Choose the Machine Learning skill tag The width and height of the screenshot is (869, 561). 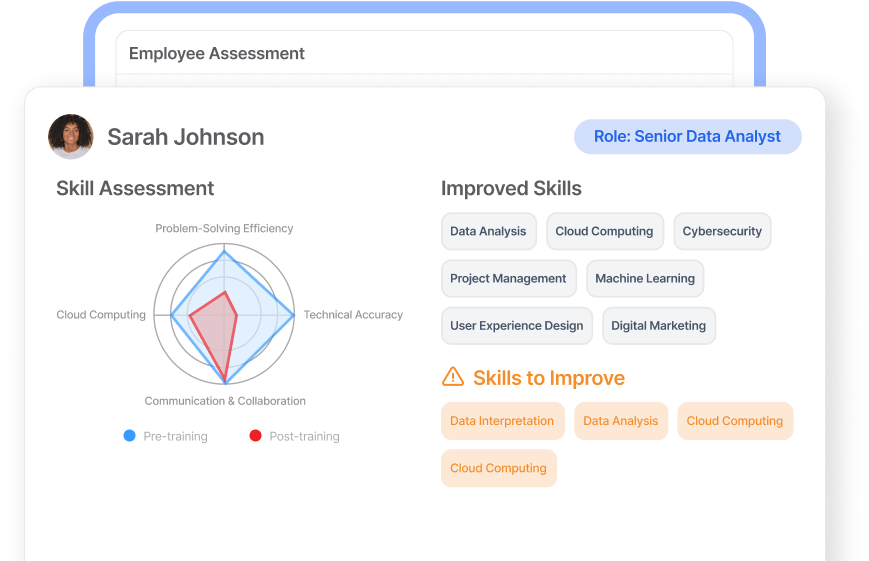tap(645, 279)
